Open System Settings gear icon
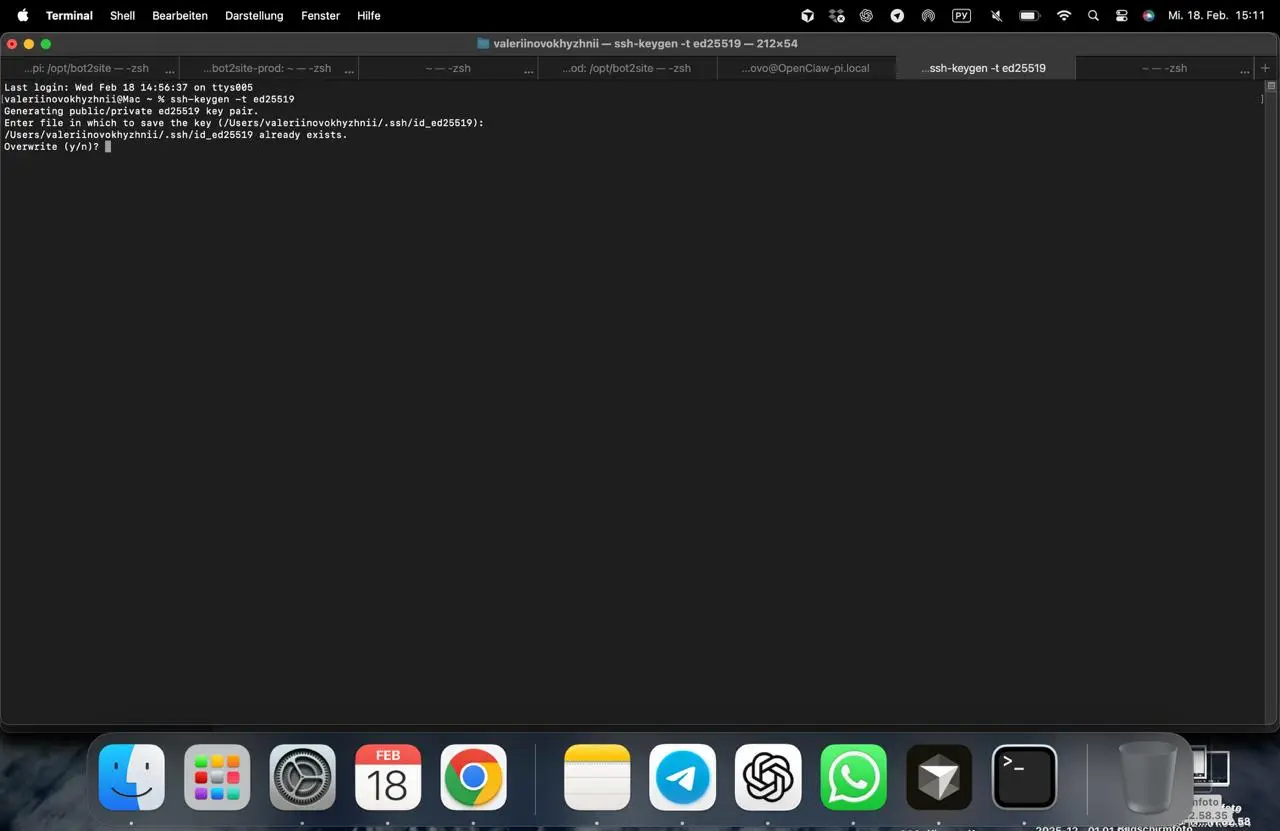Viewport: 1280px width, 831px height. pyautogui.click(x=302, y=777)
